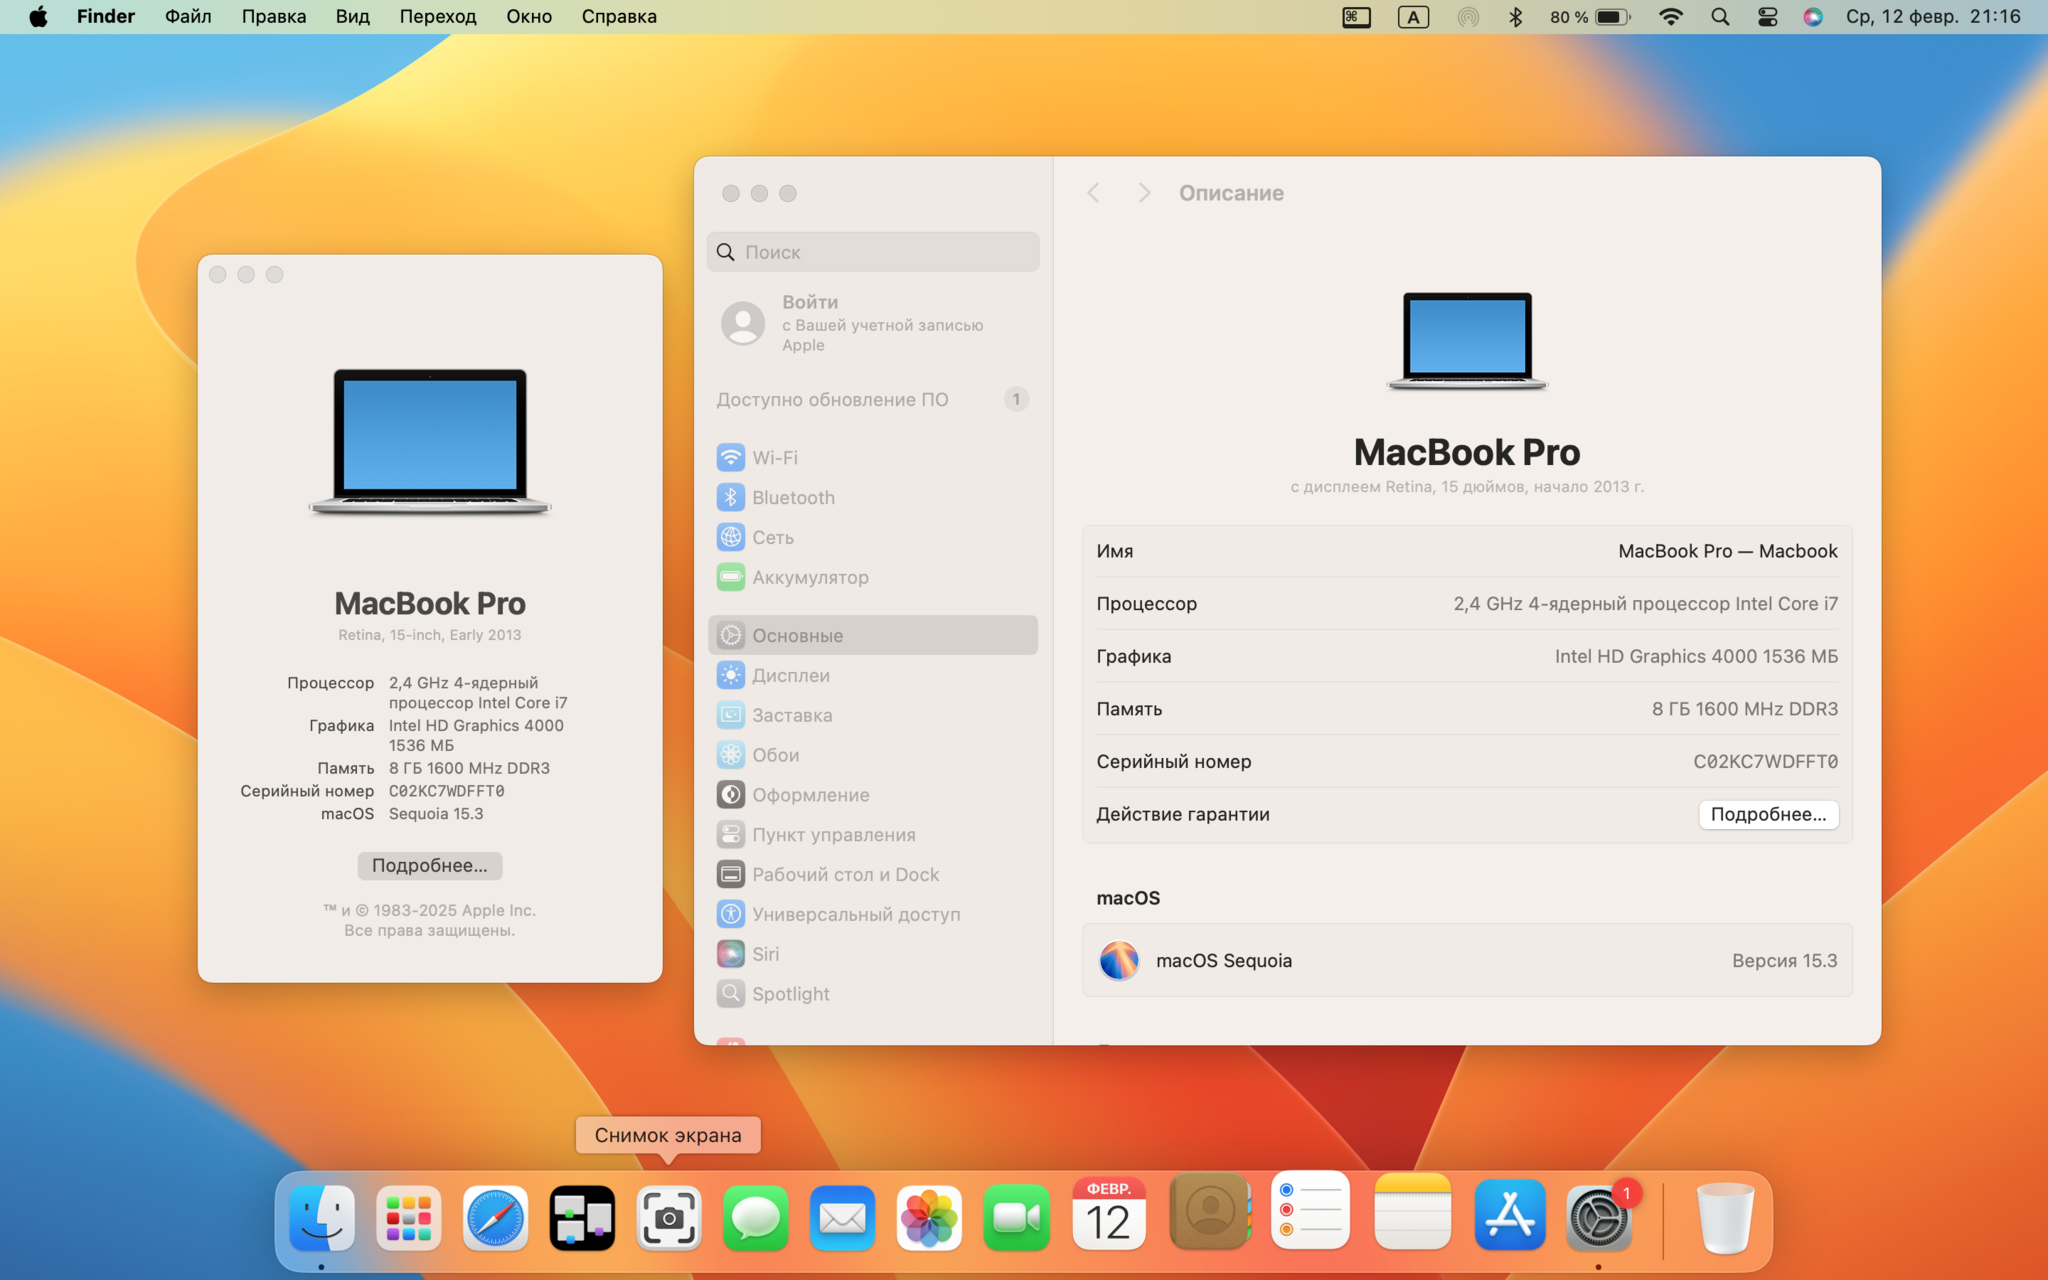Click the Имя row value MacBook Pro — Macbook

[1727, 551]
